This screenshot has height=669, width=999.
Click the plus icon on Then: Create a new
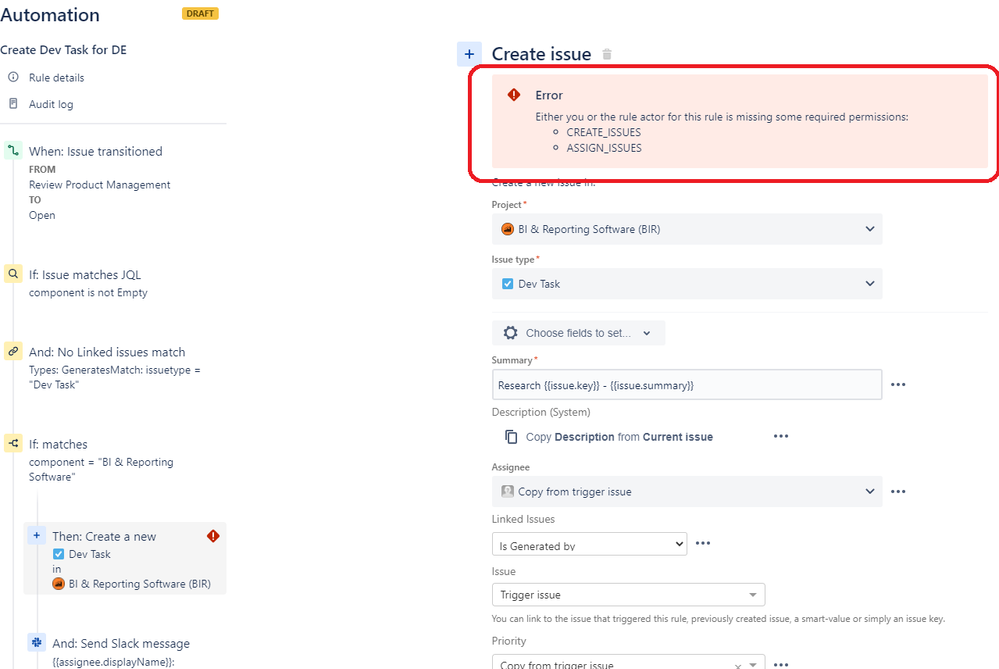pyautogui.click(x=36, y=535)
